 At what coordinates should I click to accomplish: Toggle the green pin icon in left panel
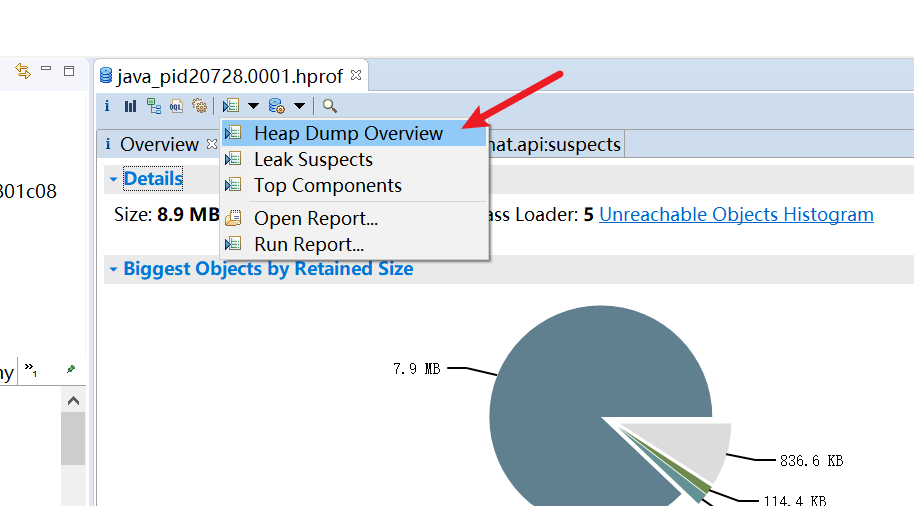(71, 370)
